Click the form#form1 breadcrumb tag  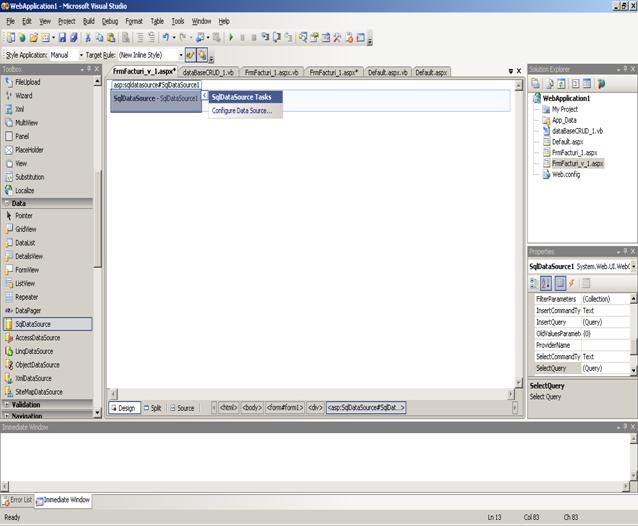tap(285, 408)
